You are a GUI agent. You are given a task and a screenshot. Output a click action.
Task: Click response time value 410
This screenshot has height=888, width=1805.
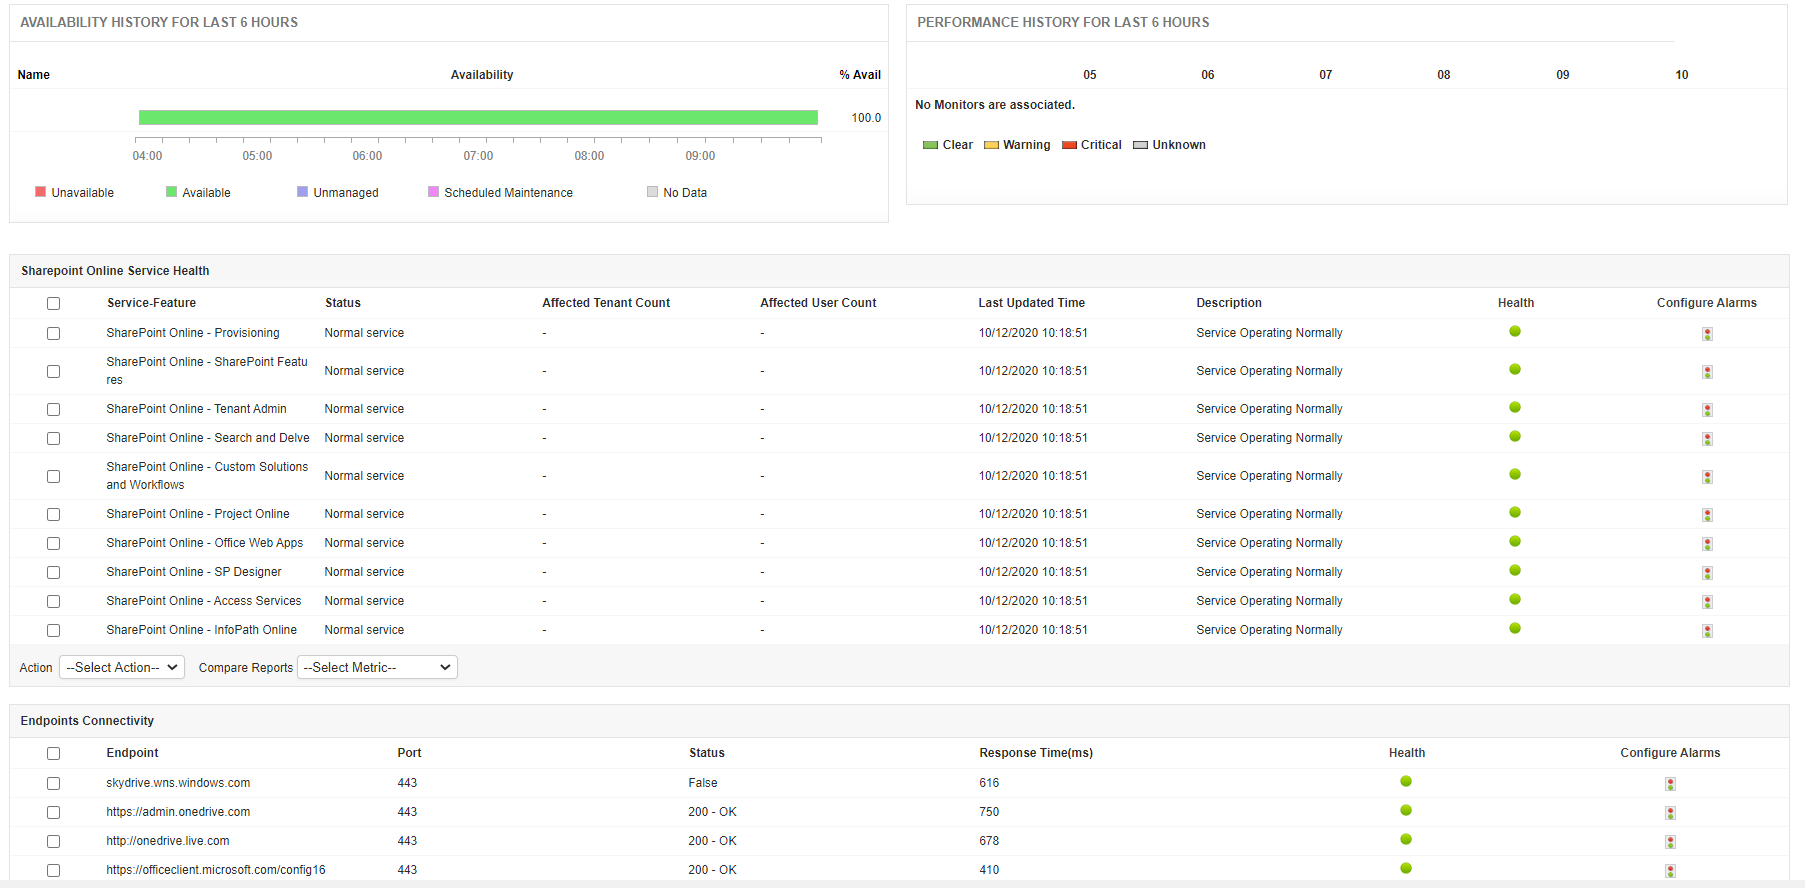coord(989,870)
